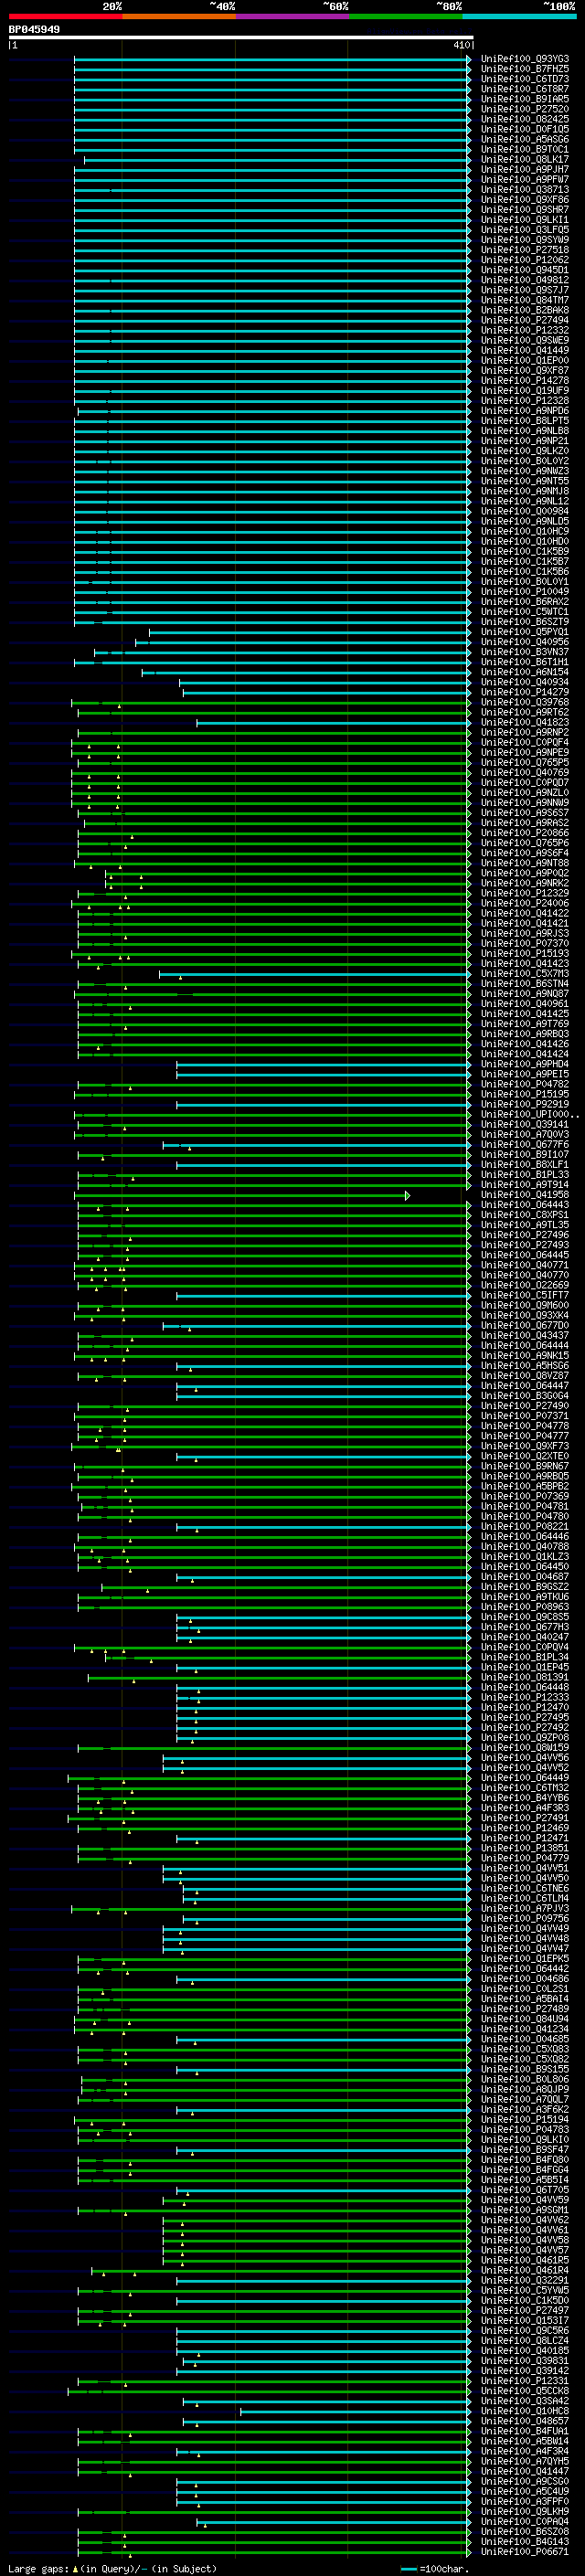Open hit UniRef100_Q93YG3
Viewport: 585px width, 2576px height.
pos(525,59)
